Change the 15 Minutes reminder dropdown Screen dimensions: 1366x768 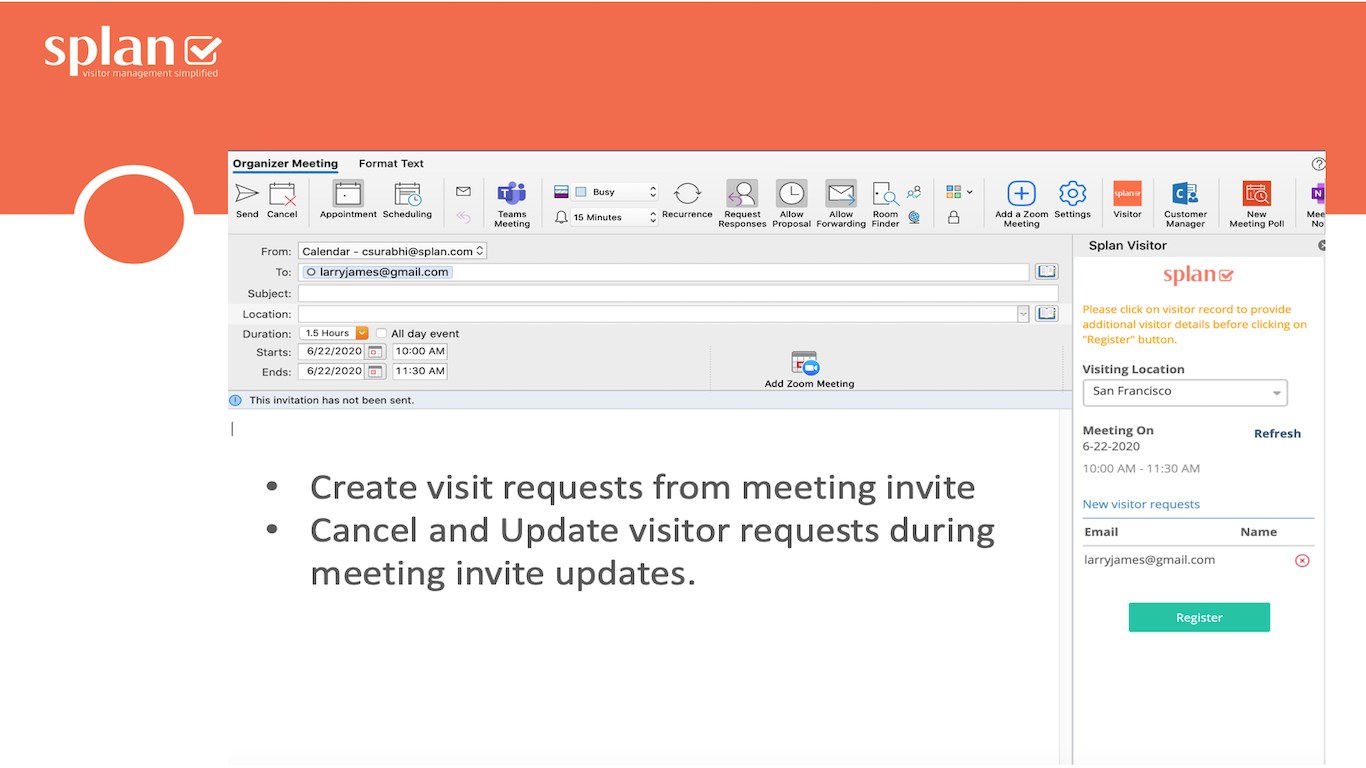(x=614, y=217)
